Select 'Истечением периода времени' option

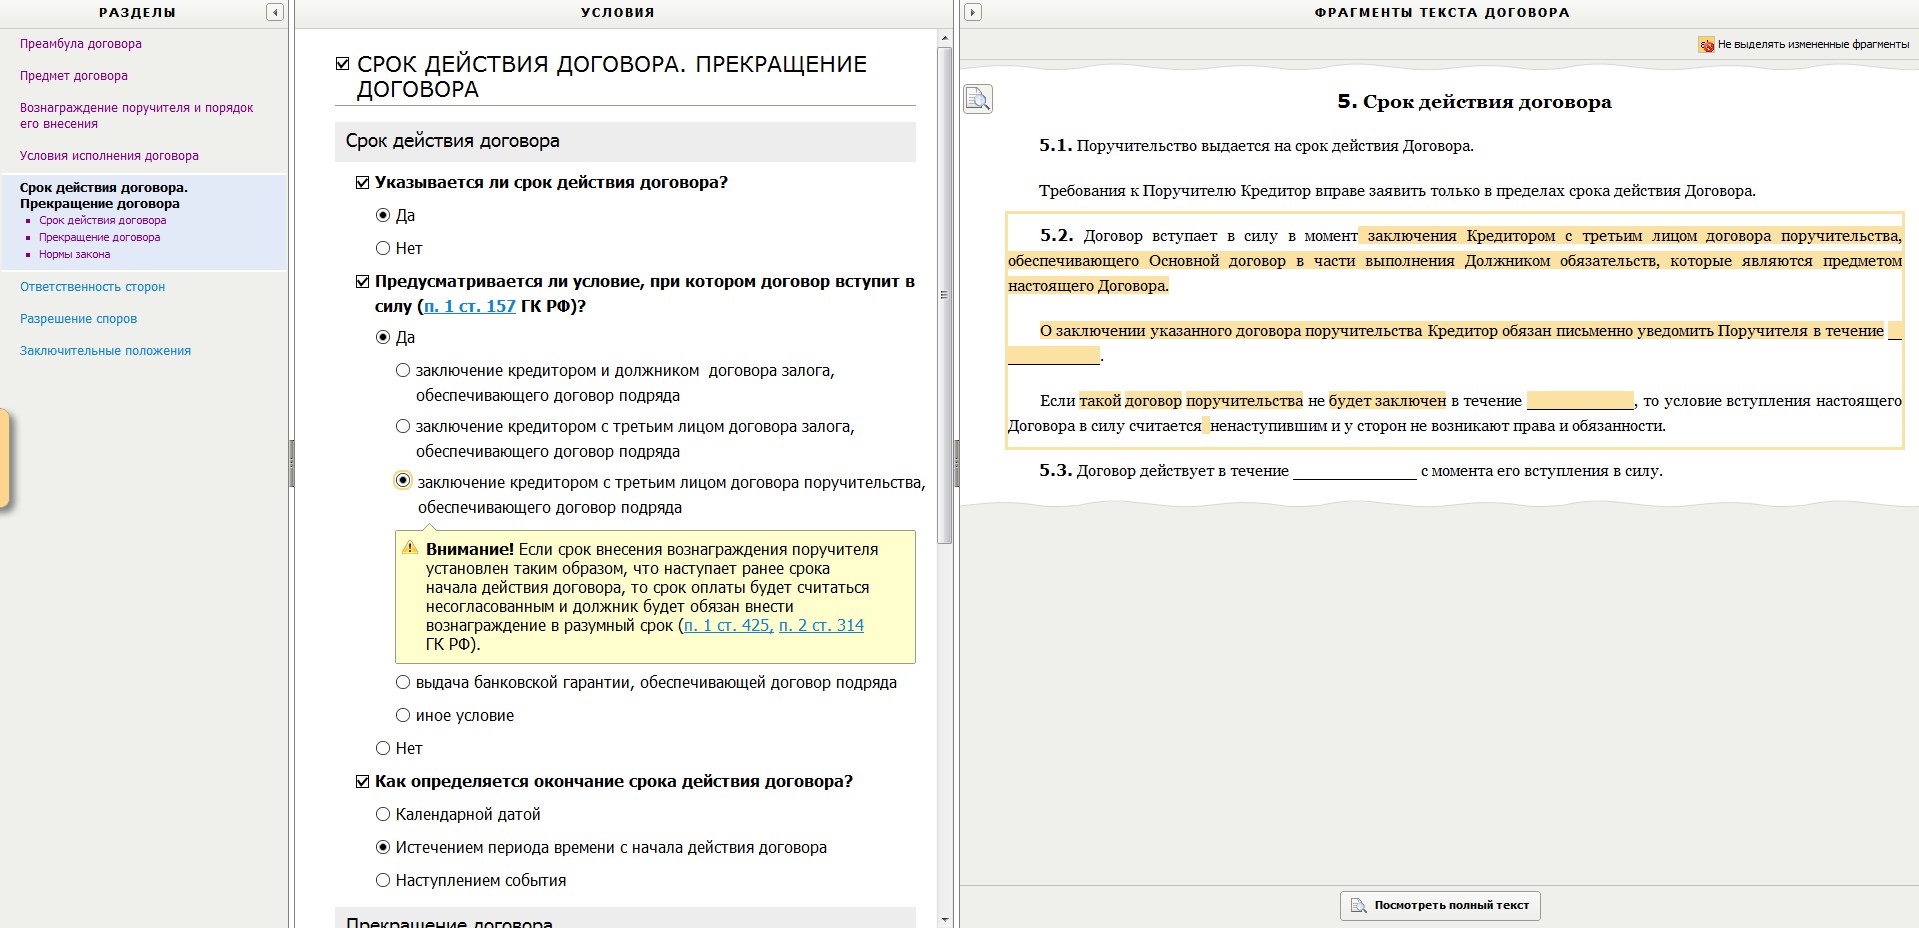(x=382, y=847)
